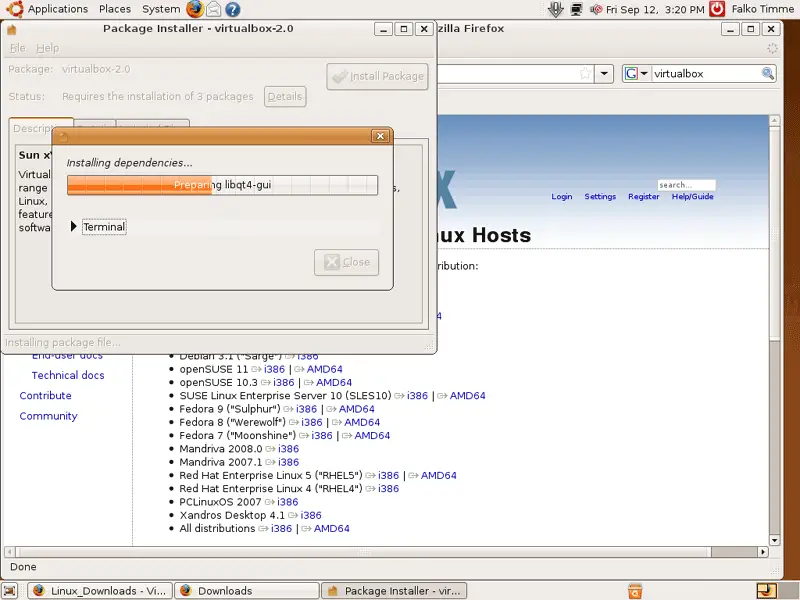Open the update notifier tray icon

[x=556, y=9]
